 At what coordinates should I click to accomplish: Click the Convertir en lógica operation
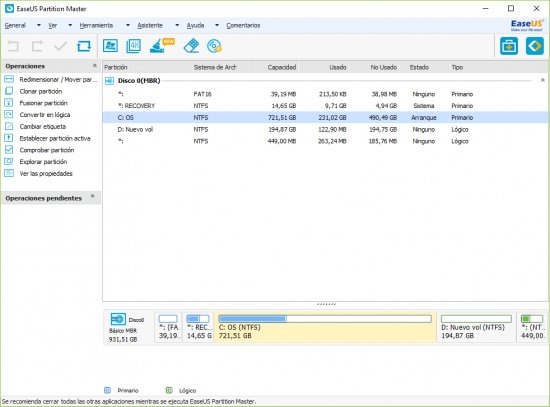45,115
